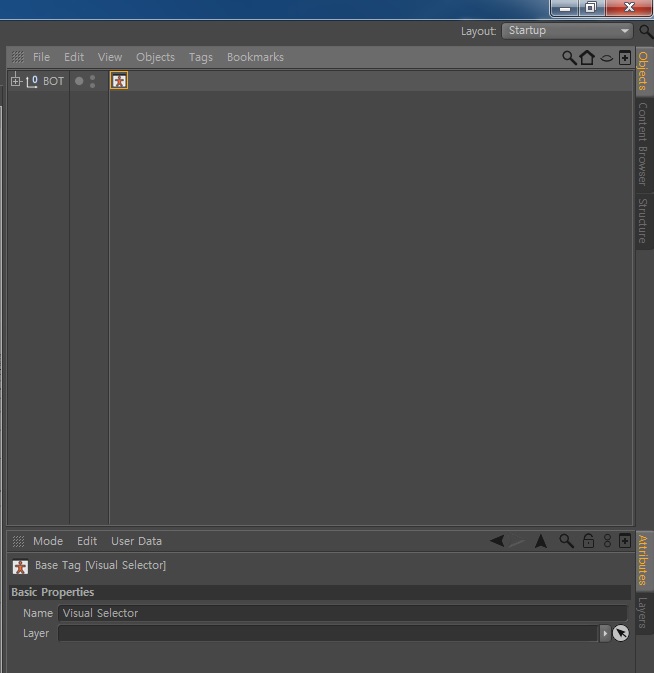This screenshot has width=654, height=673.
Task: Go back with Attribute Manager left arrow
Action: tap(497, 541)
